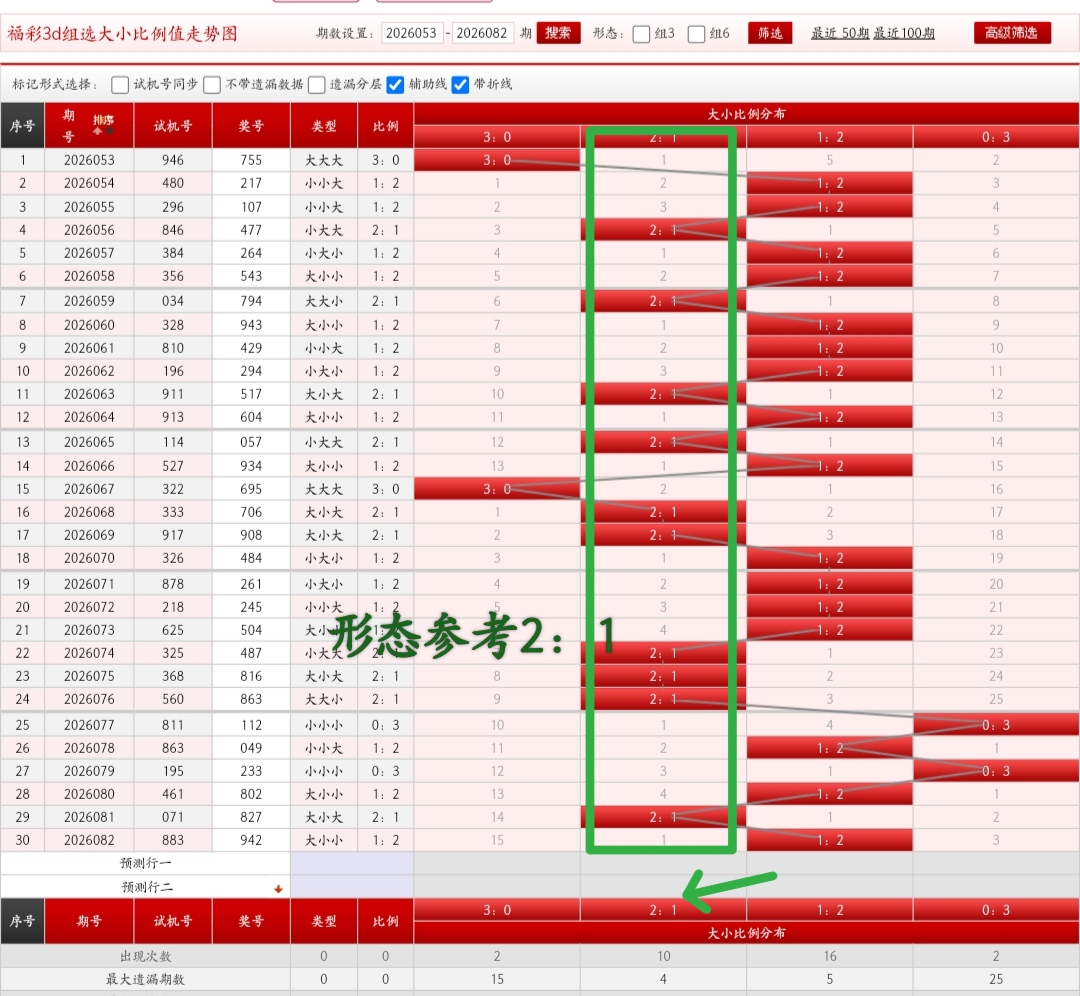Click the 筛选 button
This screenshot has width=1080, height=996.
coord(770,33)
